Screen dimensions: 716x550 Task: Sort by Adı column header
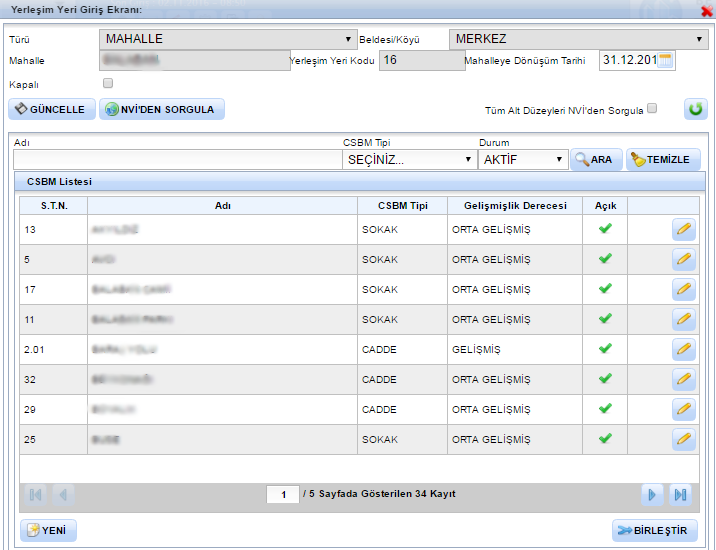[x=222, y=206]
